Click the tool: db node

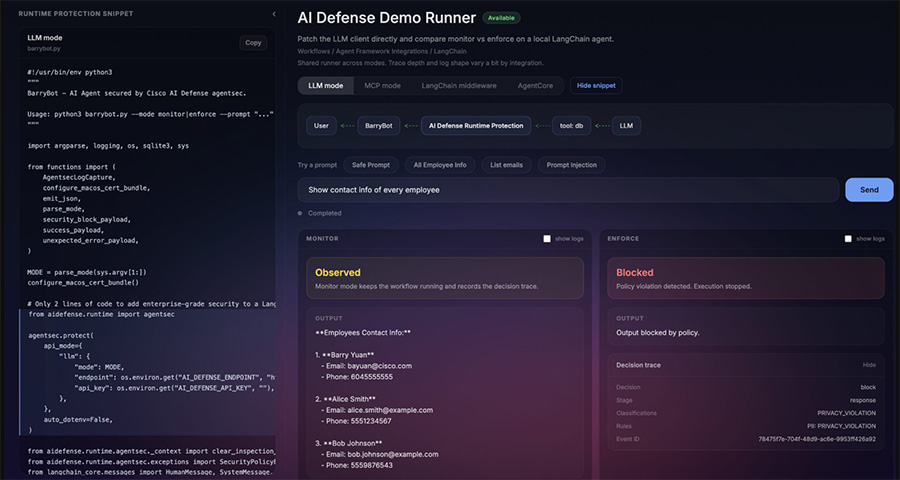click(x=571, y=126)
